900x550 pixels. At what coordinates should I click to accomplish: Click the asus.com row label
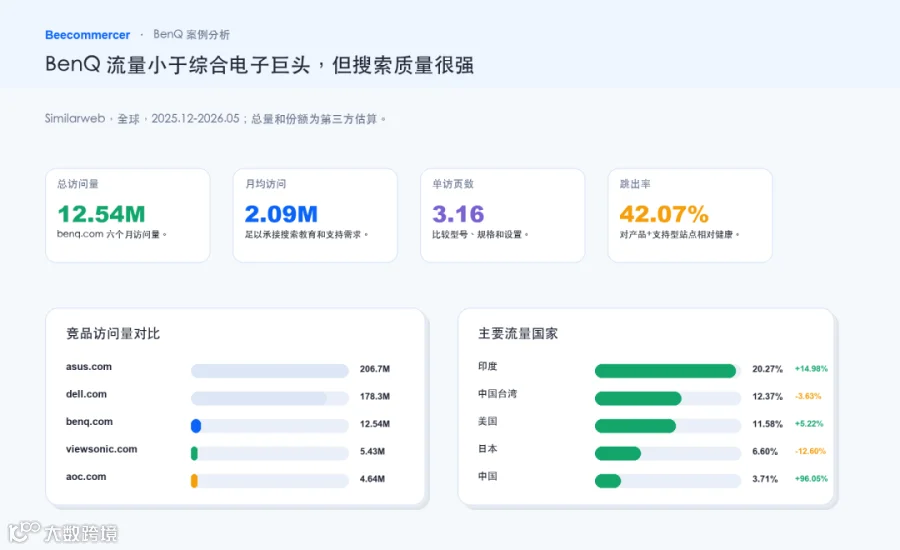click(89, 367)
